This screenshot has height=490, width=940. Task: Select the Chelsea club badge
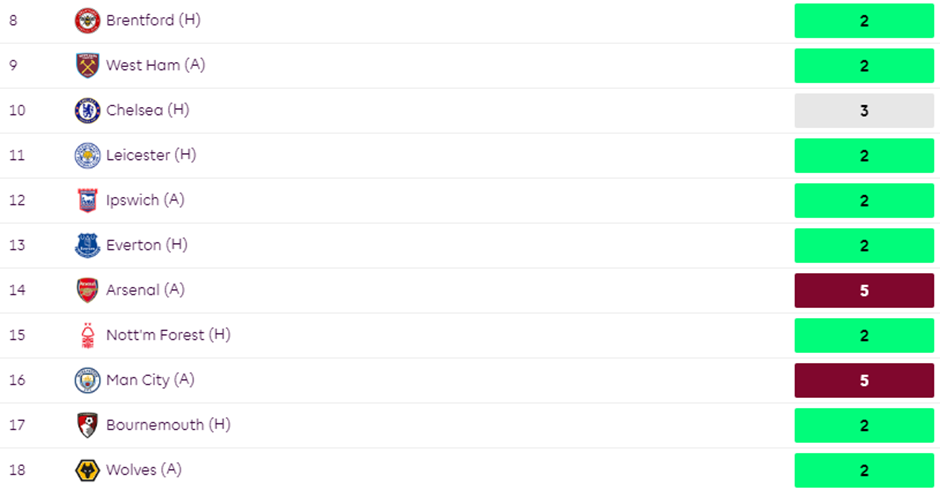click(x=88, y=110)
